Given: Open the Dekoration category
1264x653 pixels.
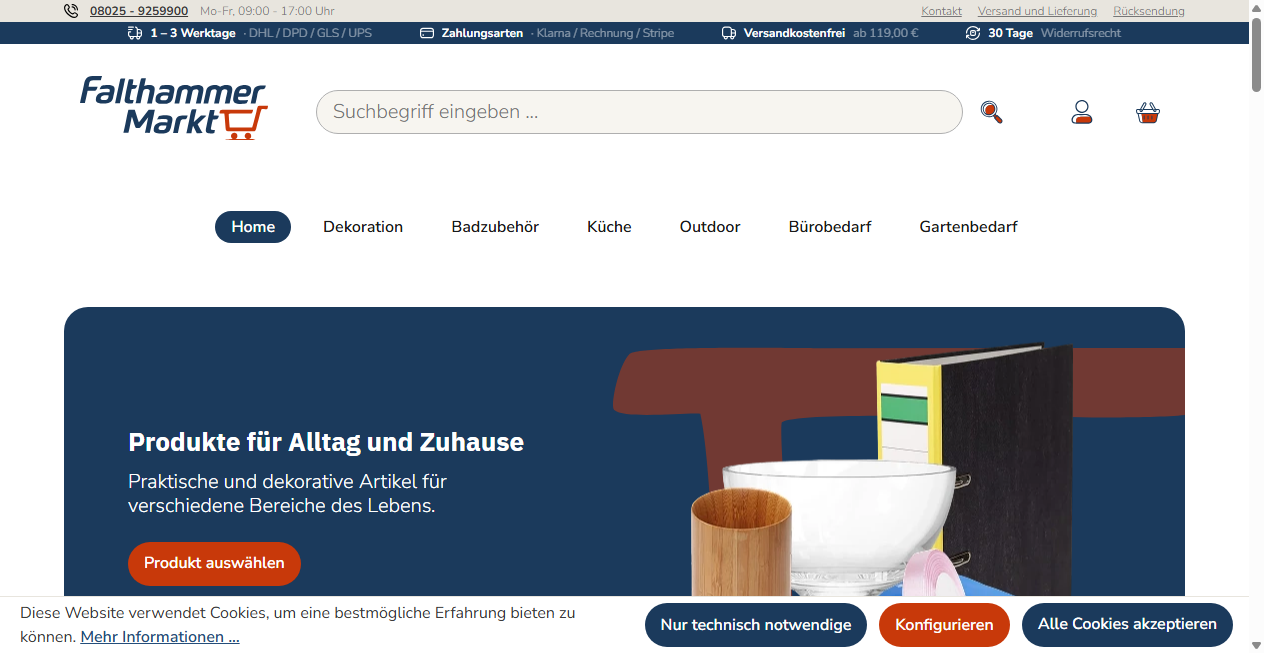Looking at the screenshot, I should click(363, 227).
